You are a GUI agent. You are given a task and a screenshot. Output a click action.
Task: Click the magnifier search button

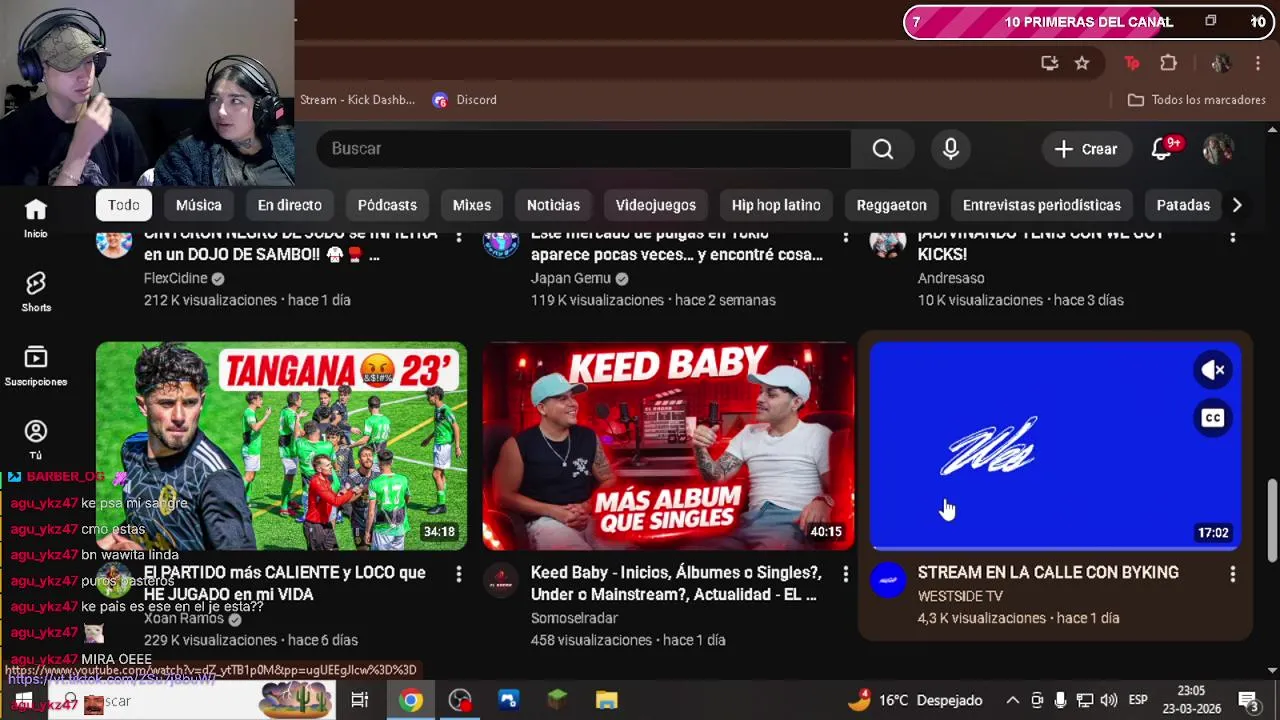(x=882, y=149)
